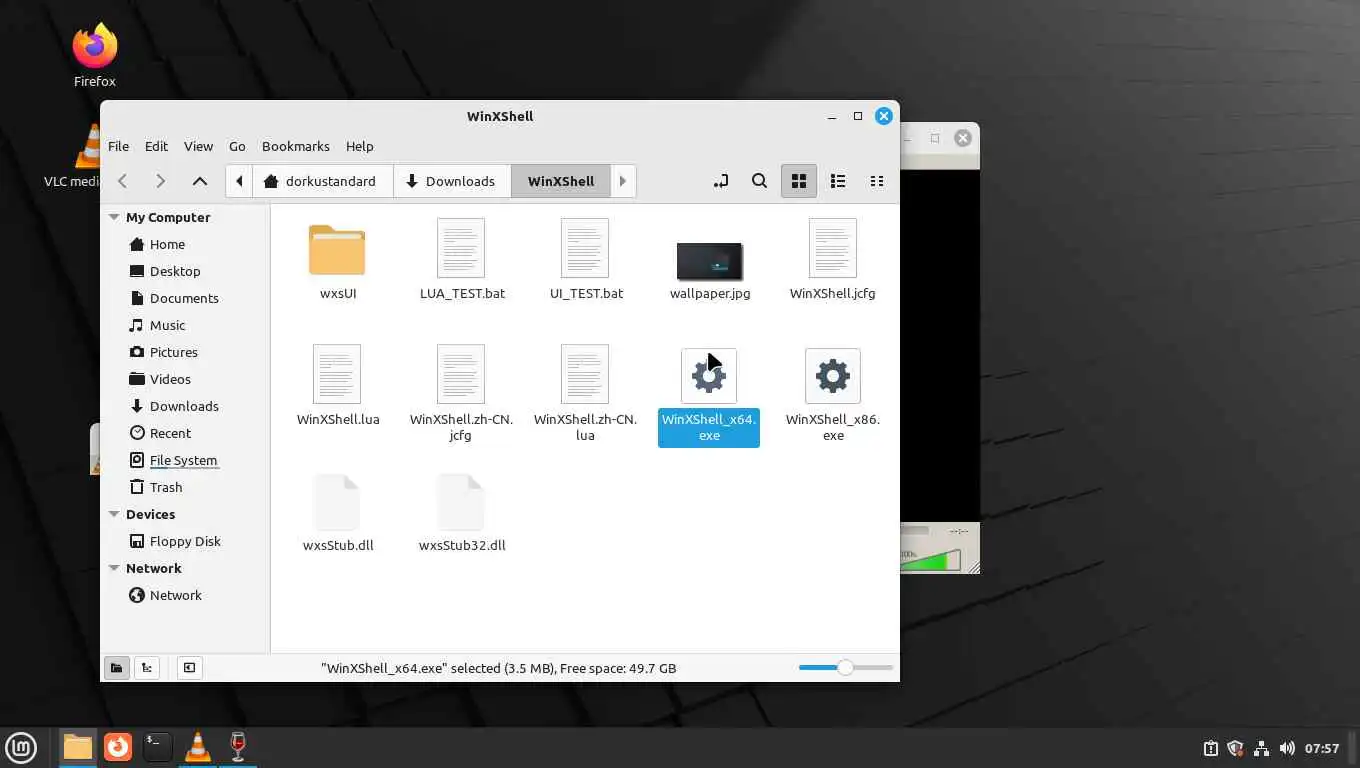This screenshot has height=768, width=1360.
Task: Go up to the parent folder
Action: pyautogui.click(x=200, y=181)
